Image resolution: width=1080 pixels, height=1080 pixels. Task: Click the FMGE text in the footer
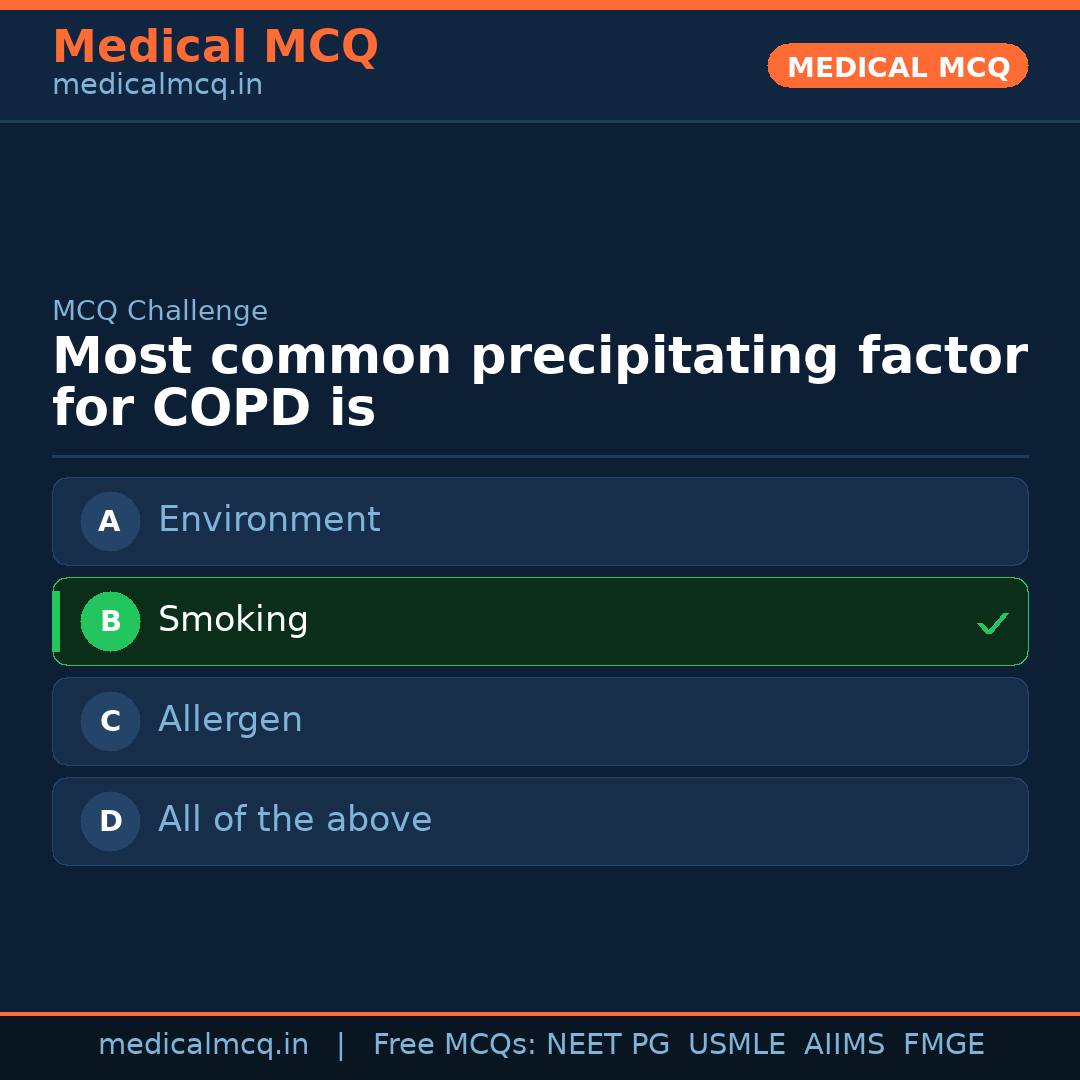point(943,1043)
